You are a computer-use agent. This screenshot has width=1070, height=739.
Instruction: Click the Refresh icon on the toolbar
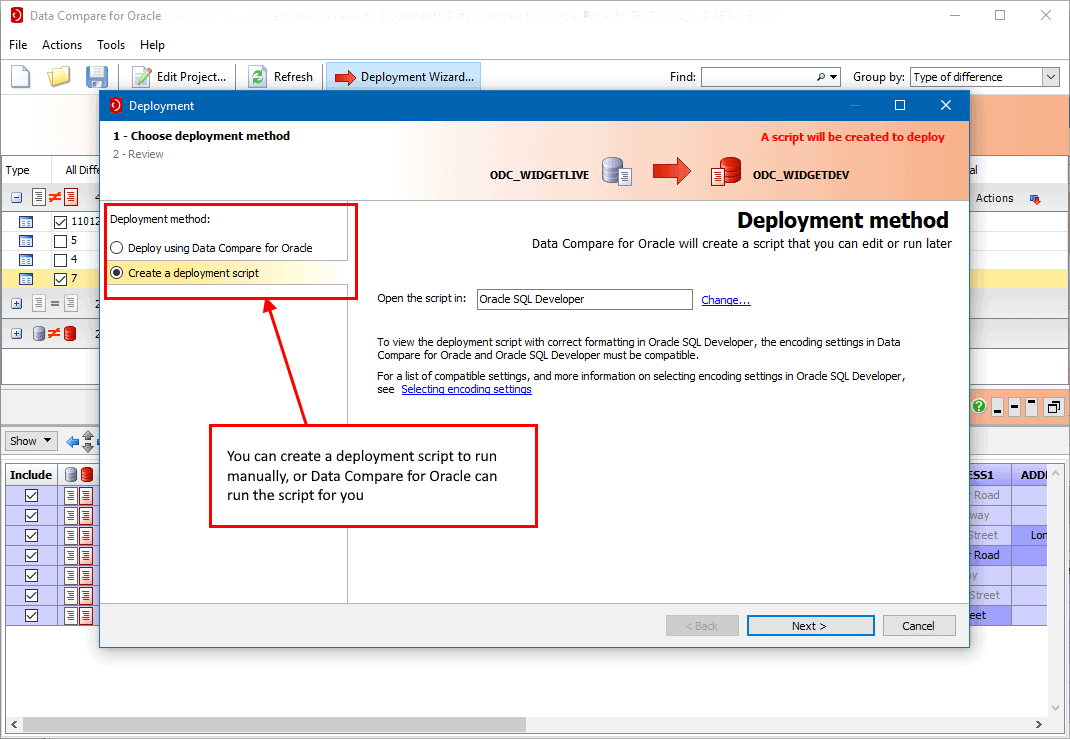tap(260, 76)
